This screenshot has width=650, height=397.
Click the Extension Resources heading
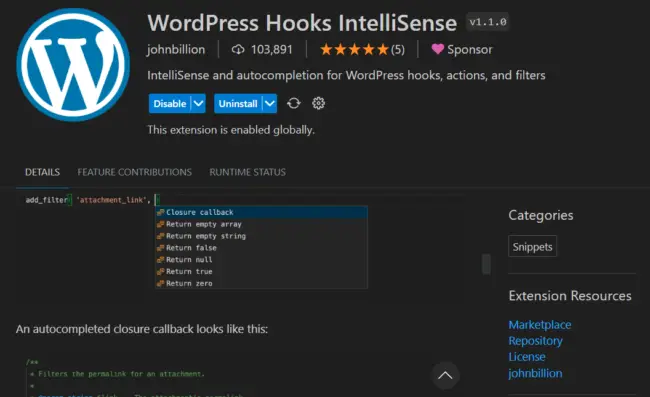coord(570,296)
